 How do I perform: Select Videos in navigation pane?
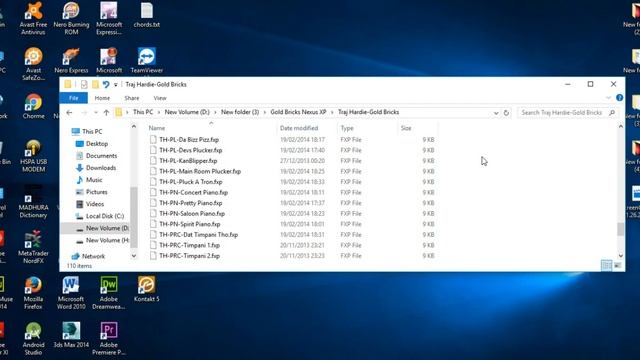95,204
